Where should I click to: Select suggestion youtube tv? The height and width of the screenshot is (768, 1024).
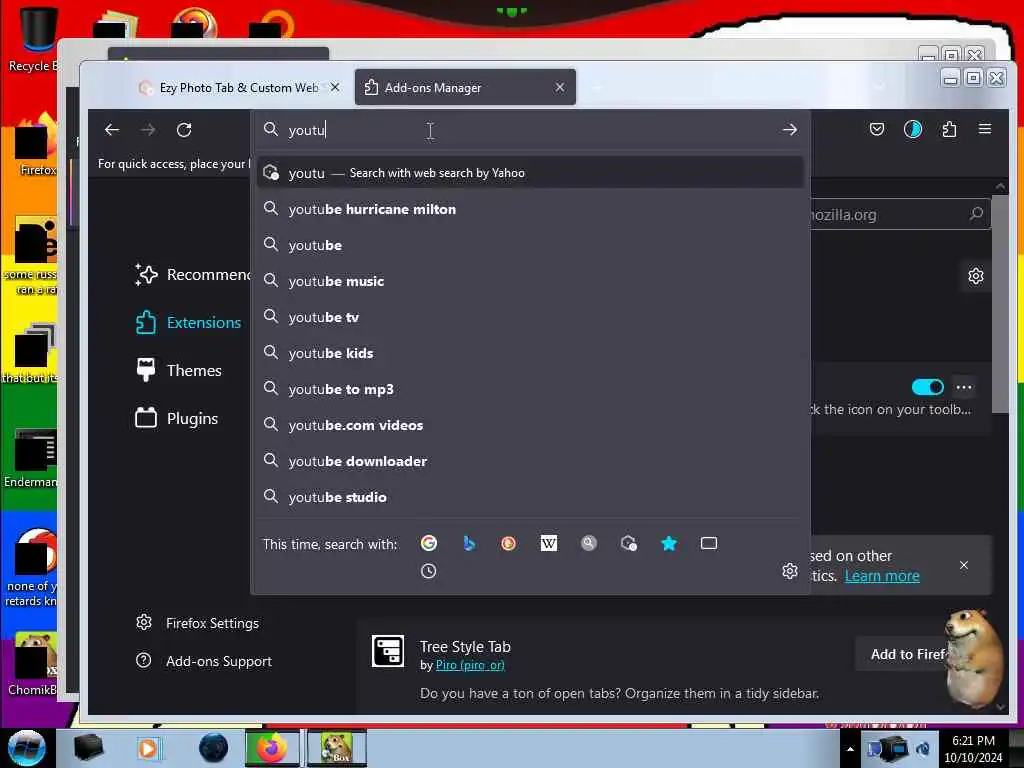click(x=530, y=317)
